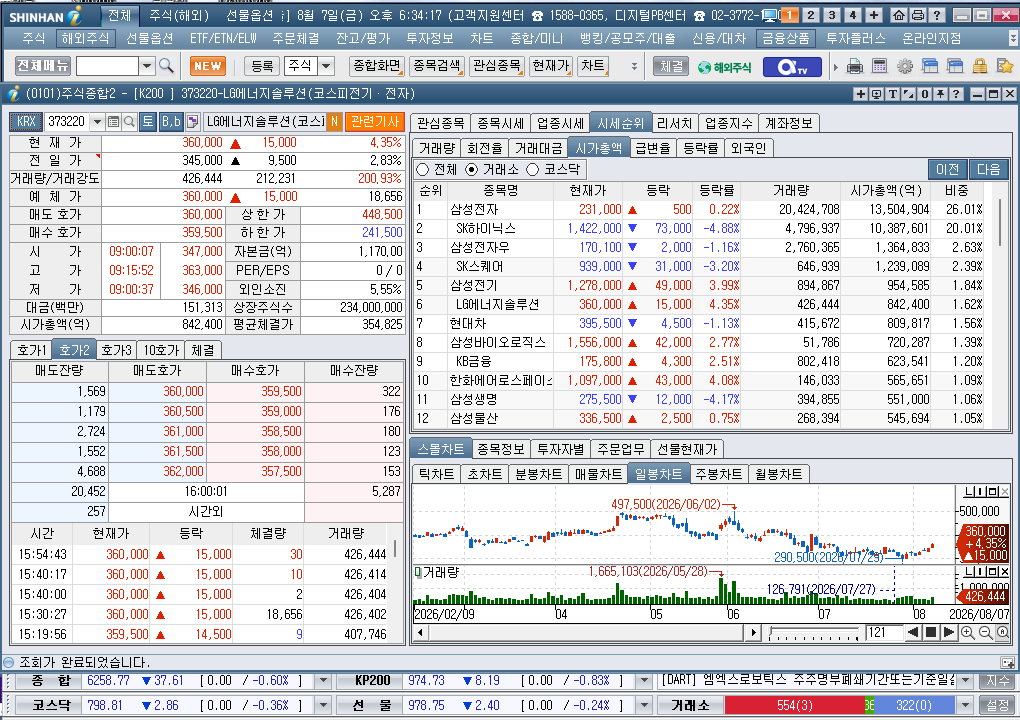
Task: Click the star favorites icon in the toolbar
Action: 1005,66
